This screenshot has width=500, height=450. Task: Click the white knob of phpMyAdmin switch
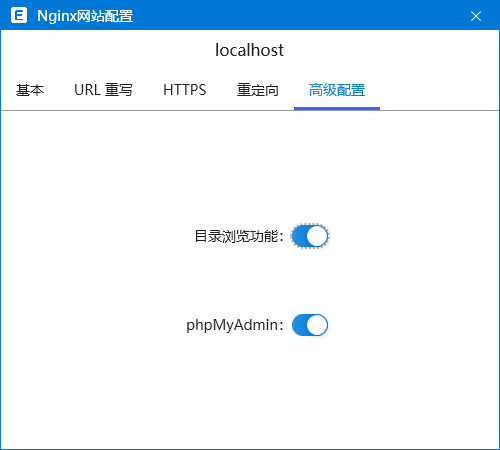[317, 325]
